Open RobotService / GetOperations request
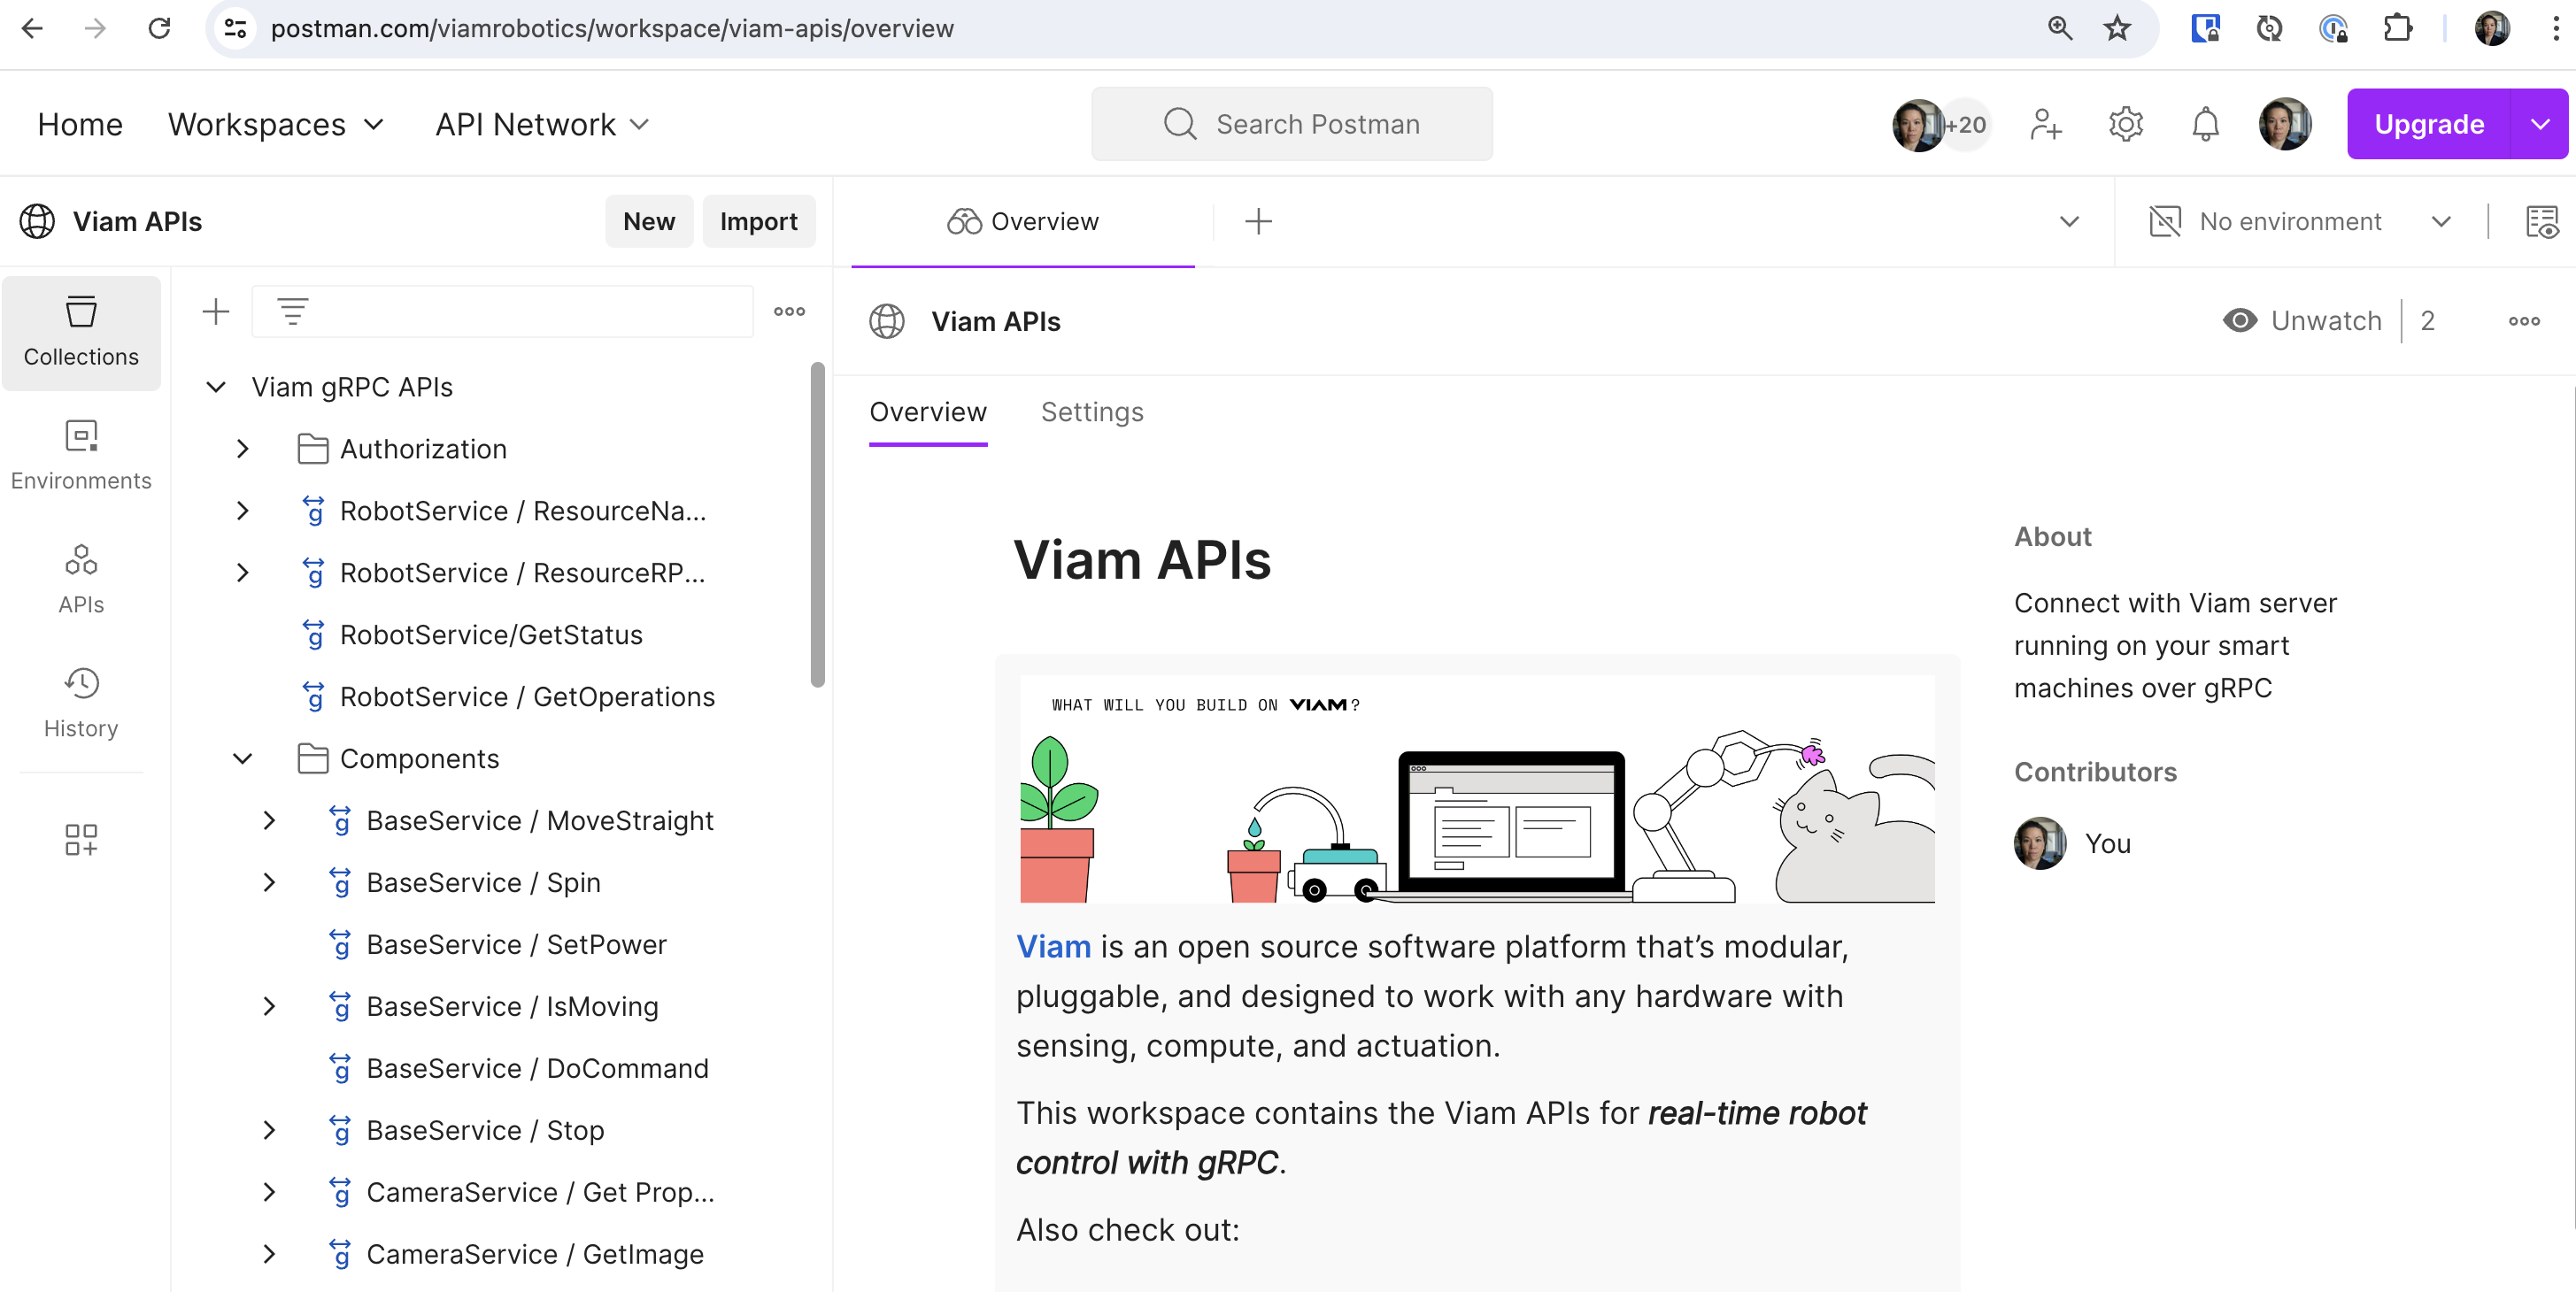 527,697
